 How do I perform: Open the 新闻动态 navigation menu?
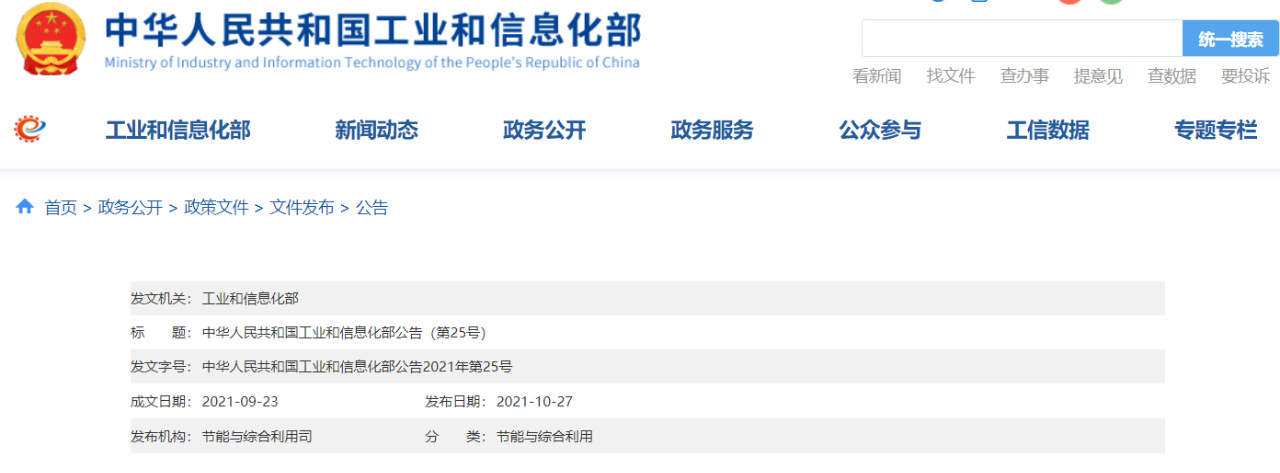[x=376, y=130]
